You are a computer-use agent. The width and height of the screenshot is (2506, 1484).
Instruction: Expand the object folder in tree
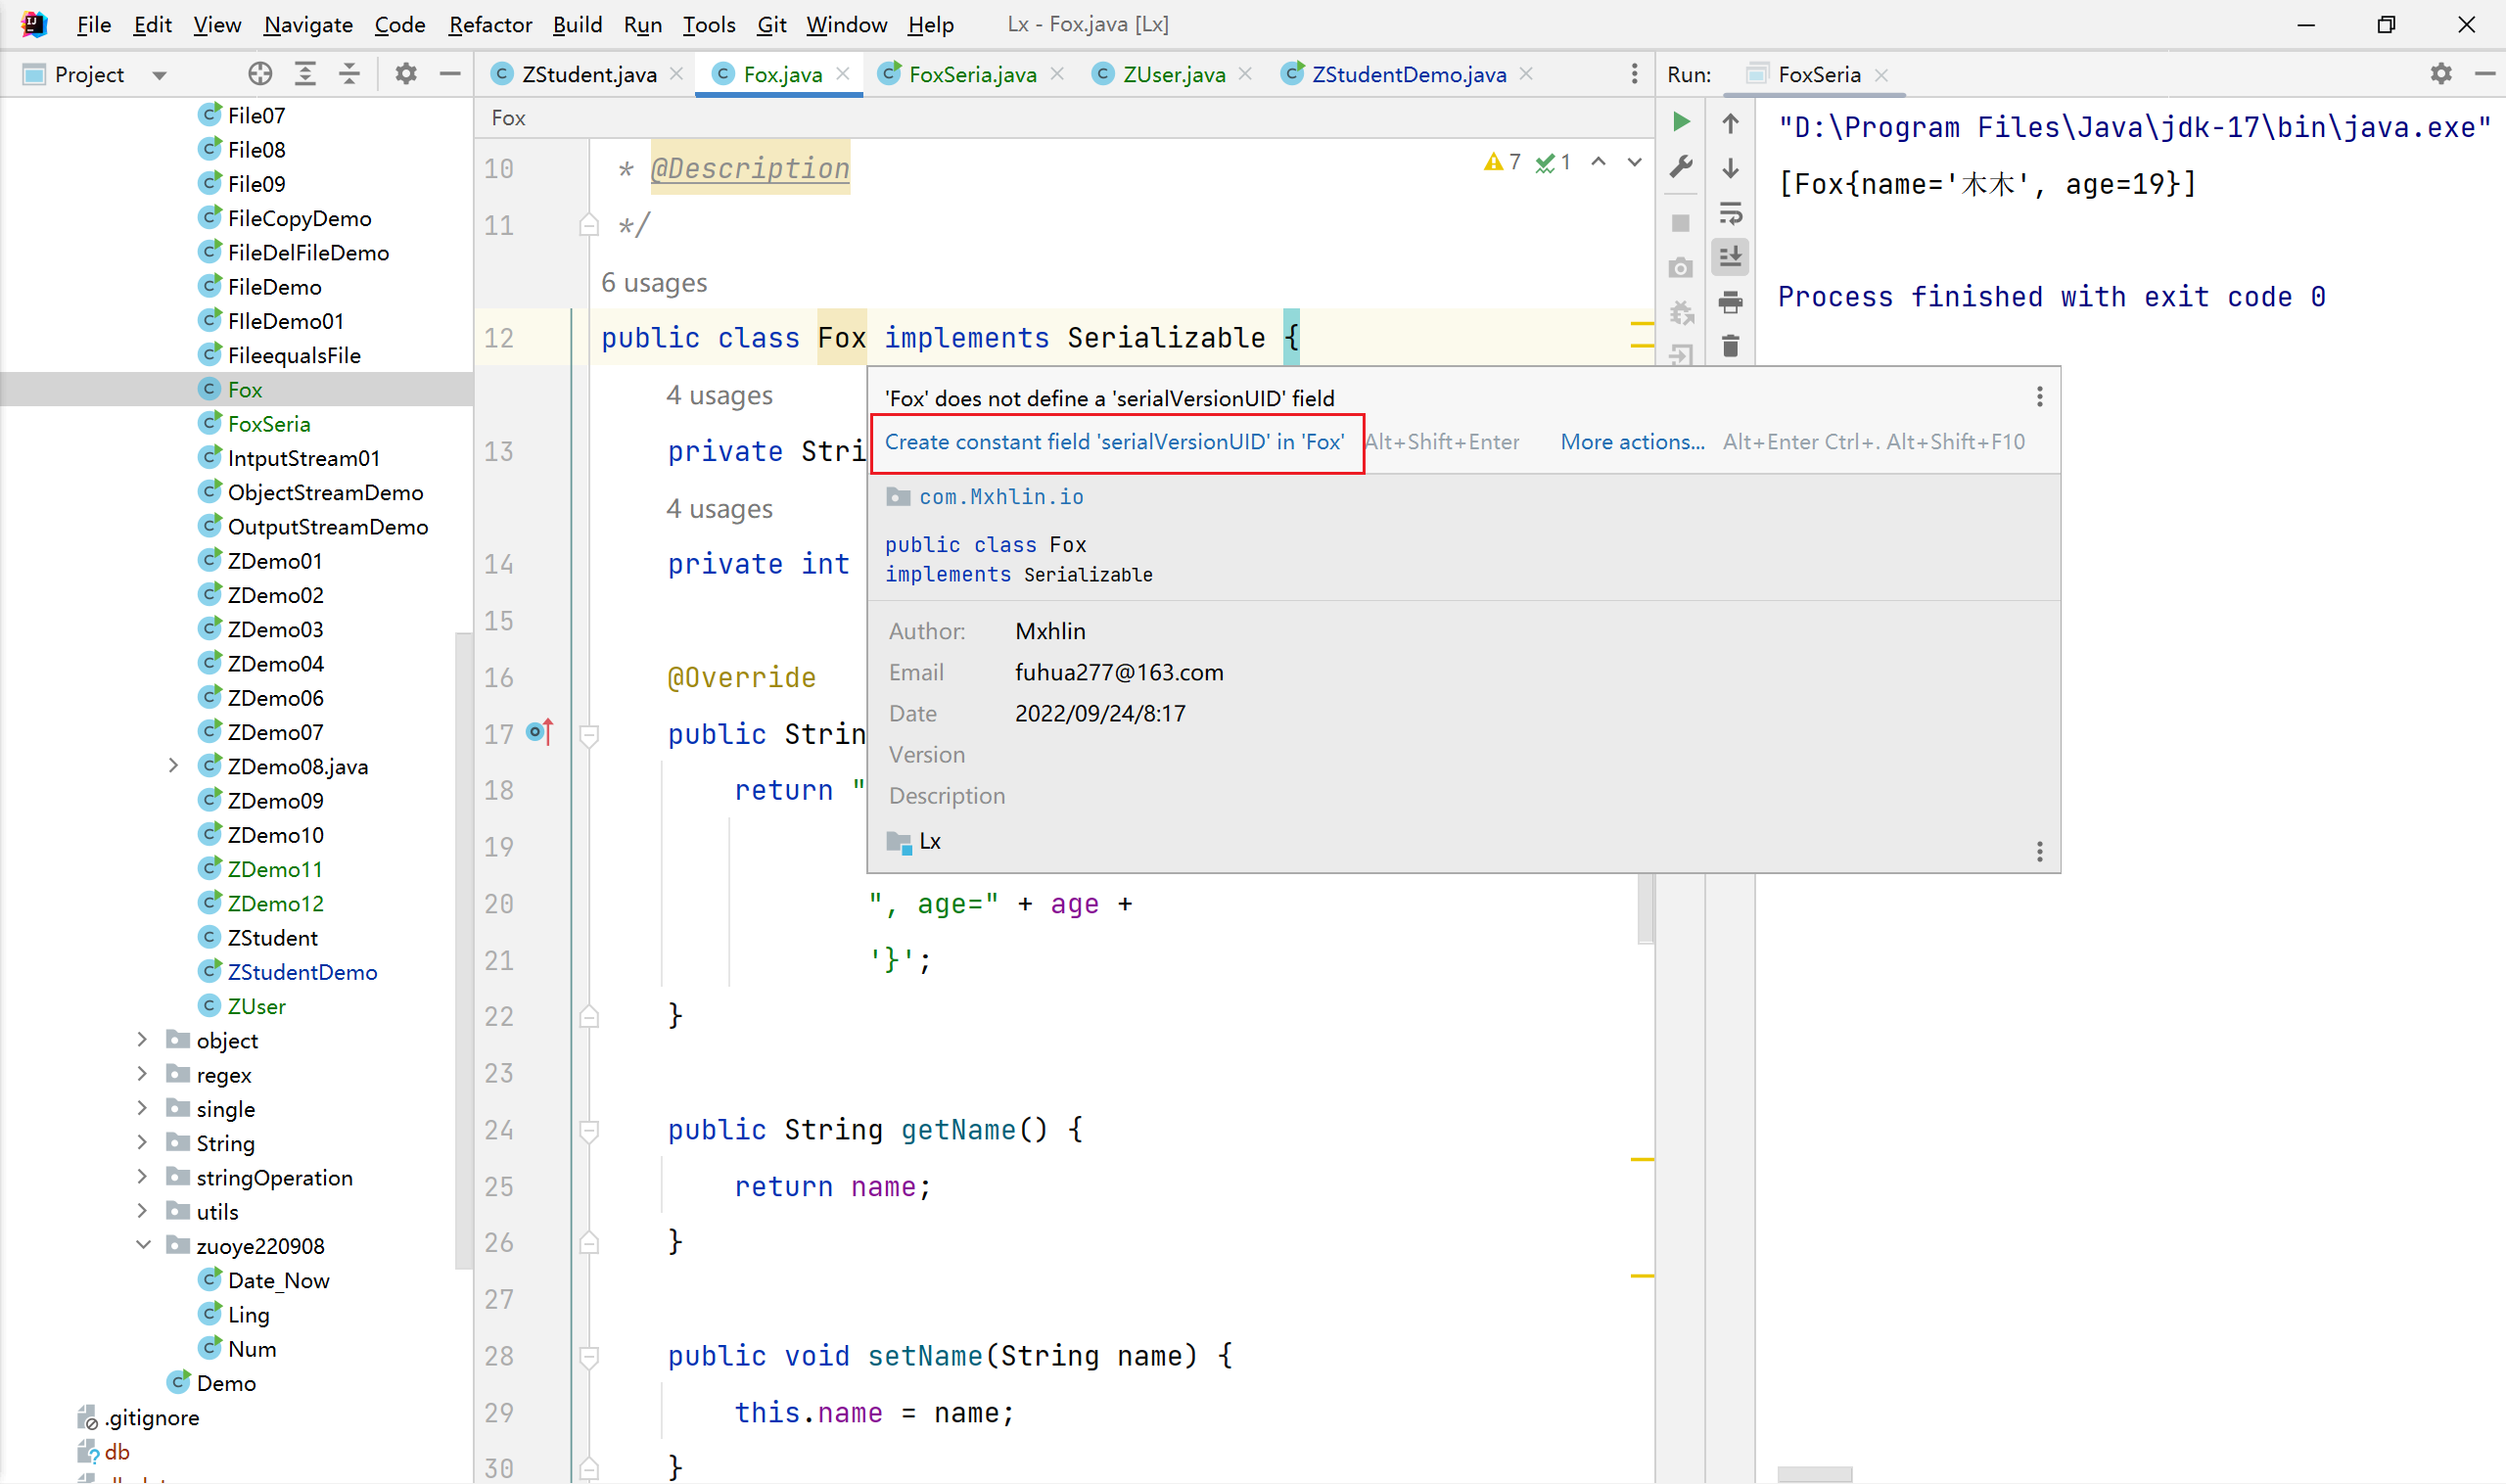142,1040
